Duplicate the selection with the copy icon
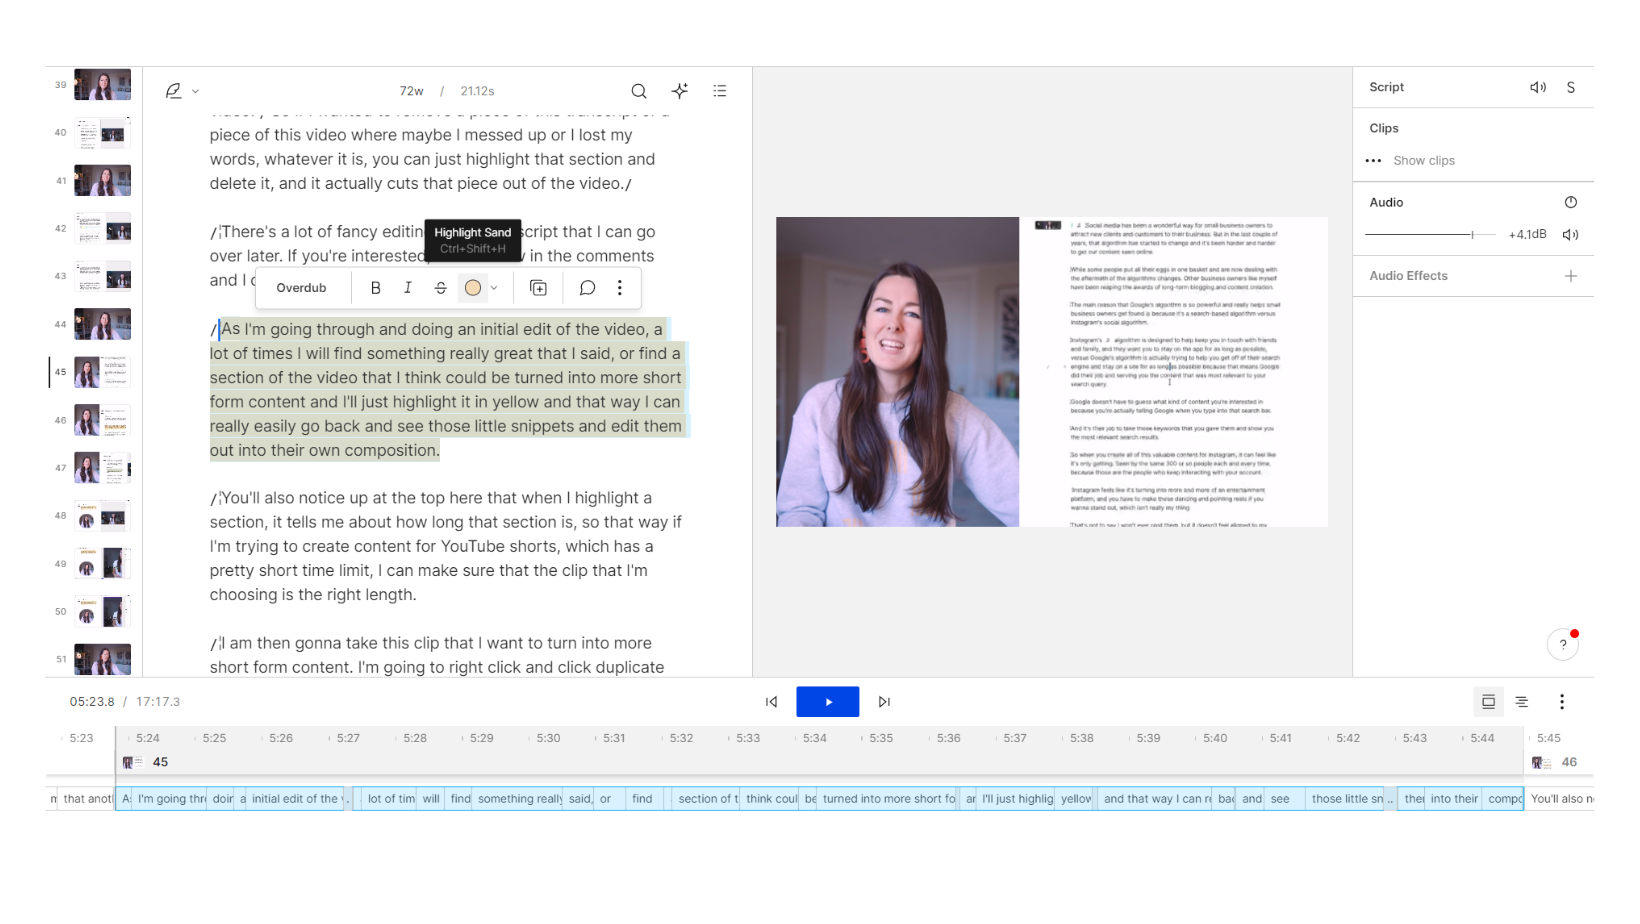The width and height of the screenshot is (1640, 924). [x=538, y=287]
